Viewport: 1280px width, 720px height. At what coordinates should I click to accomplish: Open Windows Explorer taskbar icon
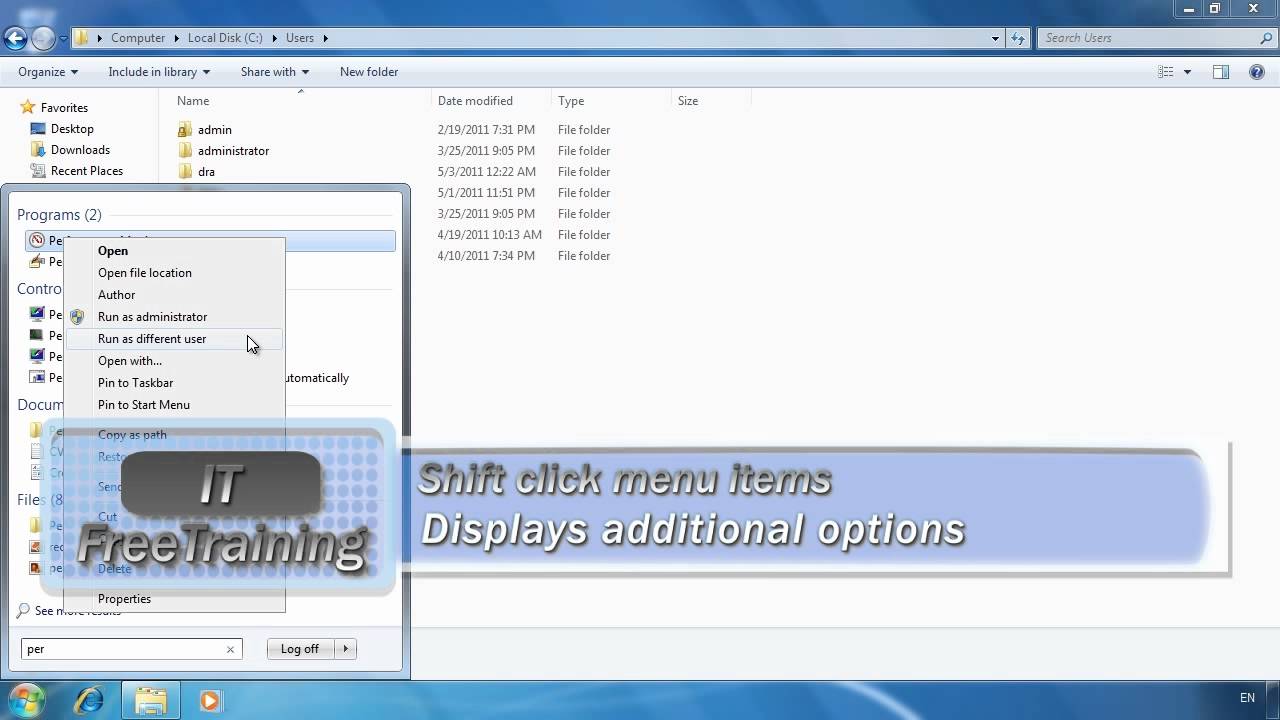tap(151, 700)
